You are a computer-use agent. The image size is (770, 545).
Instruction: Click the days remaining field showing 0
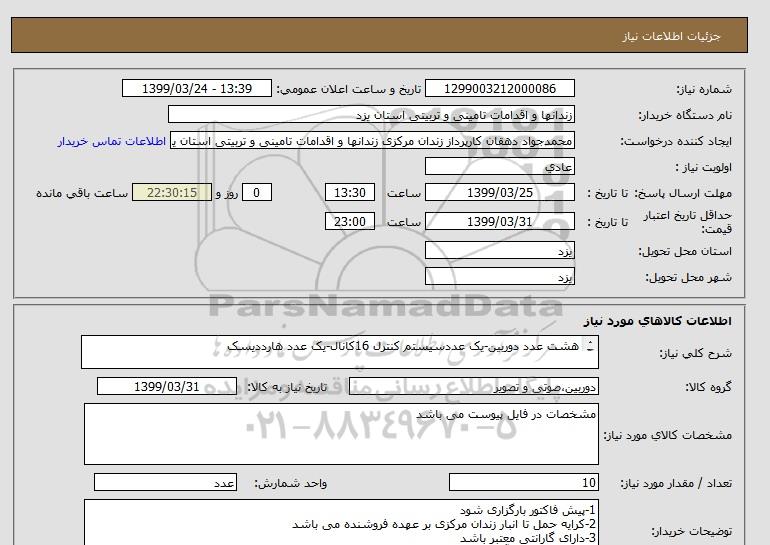click(x=256, y=192)
